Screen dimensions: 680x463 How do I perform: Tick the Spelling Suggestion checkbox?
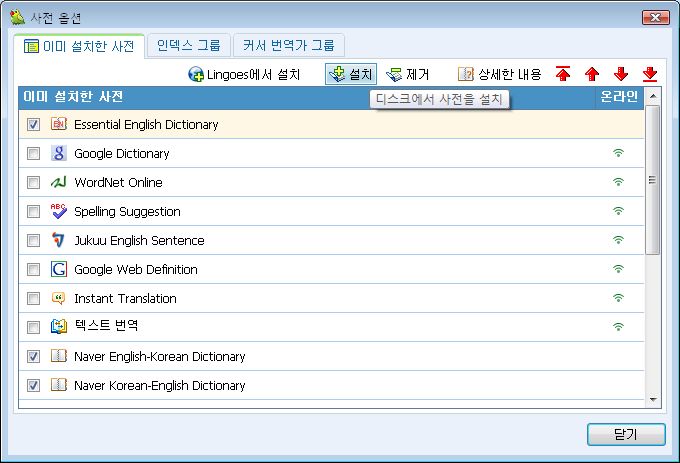(33, 212)
